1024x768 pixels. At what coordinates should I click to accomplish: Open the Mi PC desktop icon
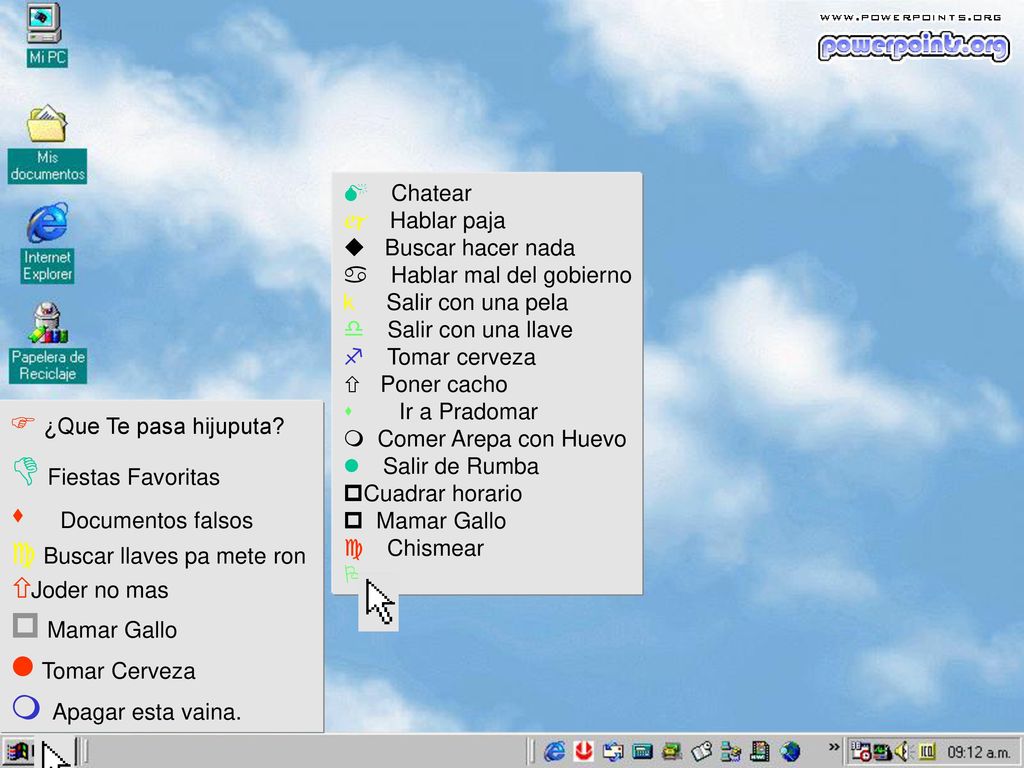45,24
